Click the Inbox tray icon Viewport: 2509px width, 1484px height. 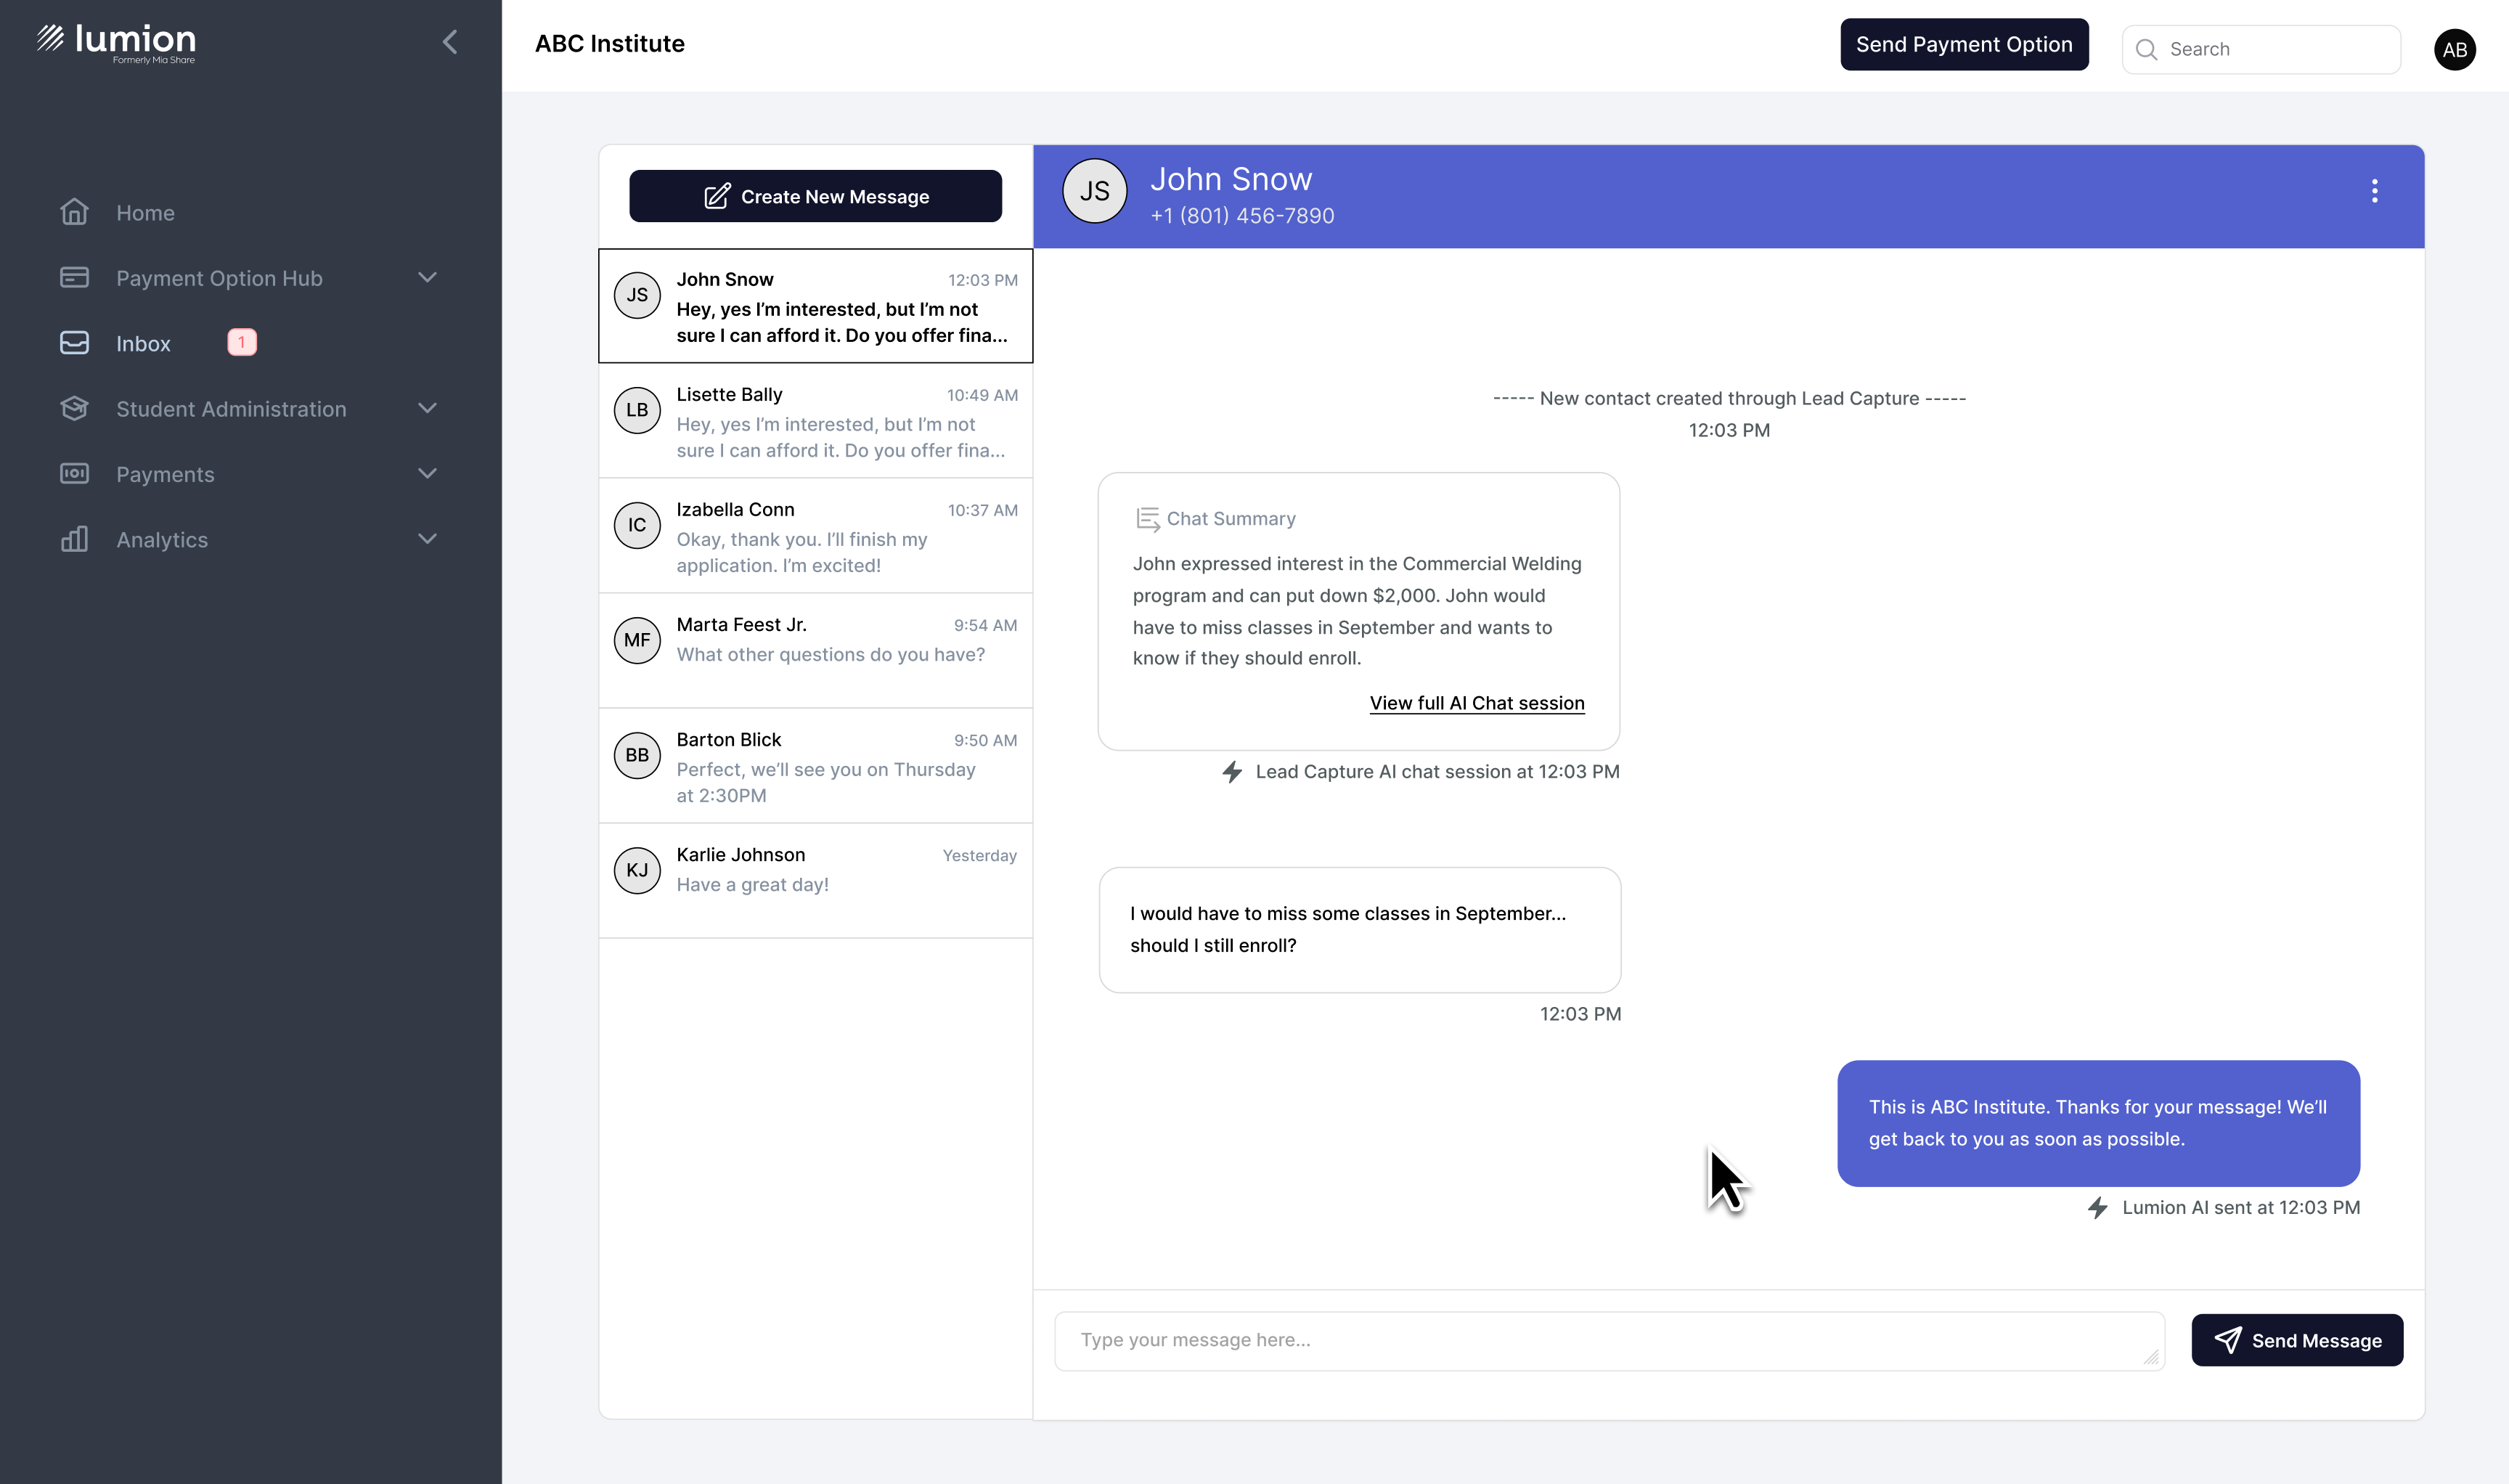click(x=74, y=343)
